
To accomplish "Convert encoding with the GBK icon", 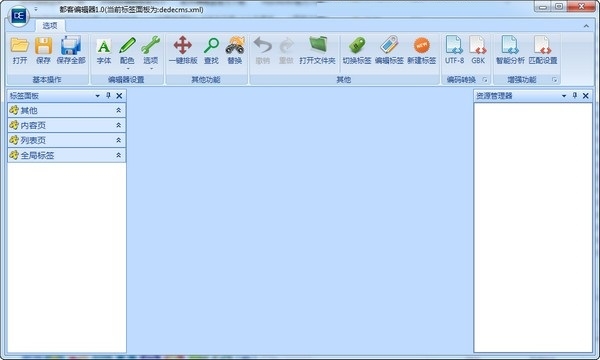I will 478,45.
